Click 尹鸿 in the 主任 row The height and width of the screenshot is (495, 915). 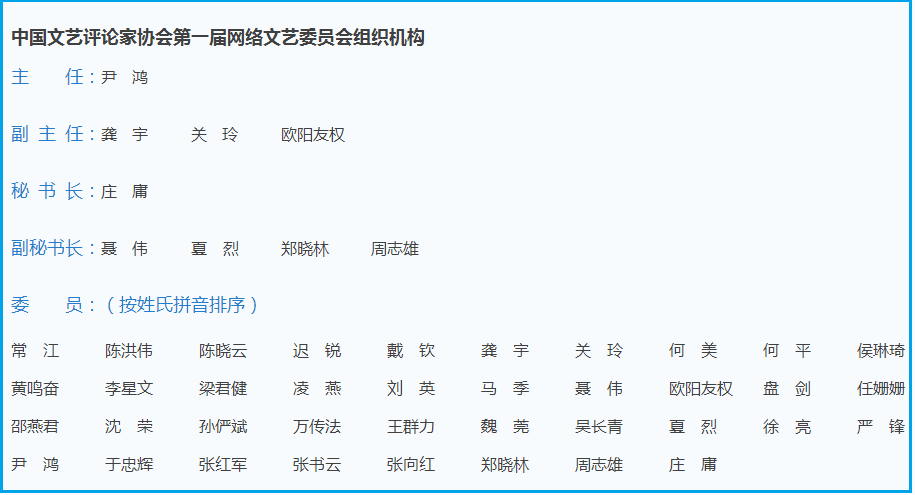124,77
